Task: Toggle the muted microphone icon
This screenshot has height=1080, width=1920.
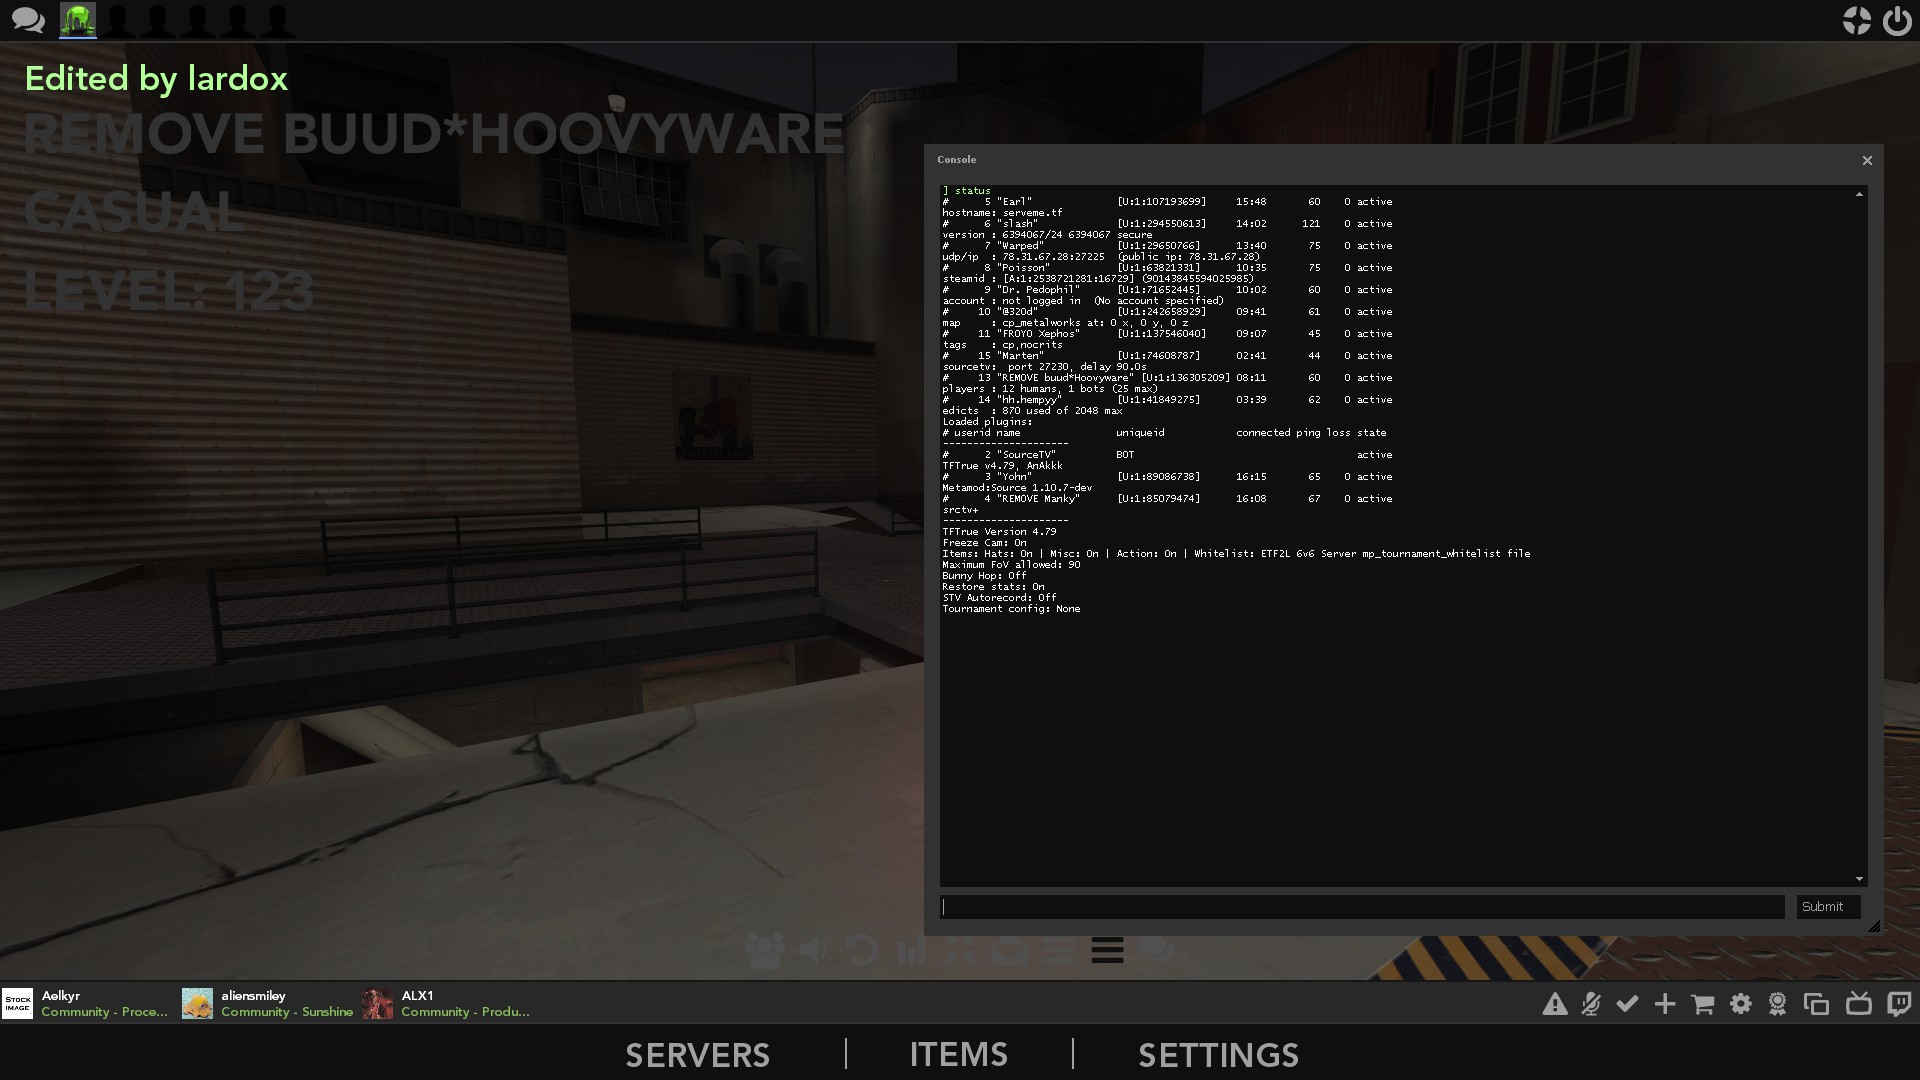Action: [x=1590, y=1004]
